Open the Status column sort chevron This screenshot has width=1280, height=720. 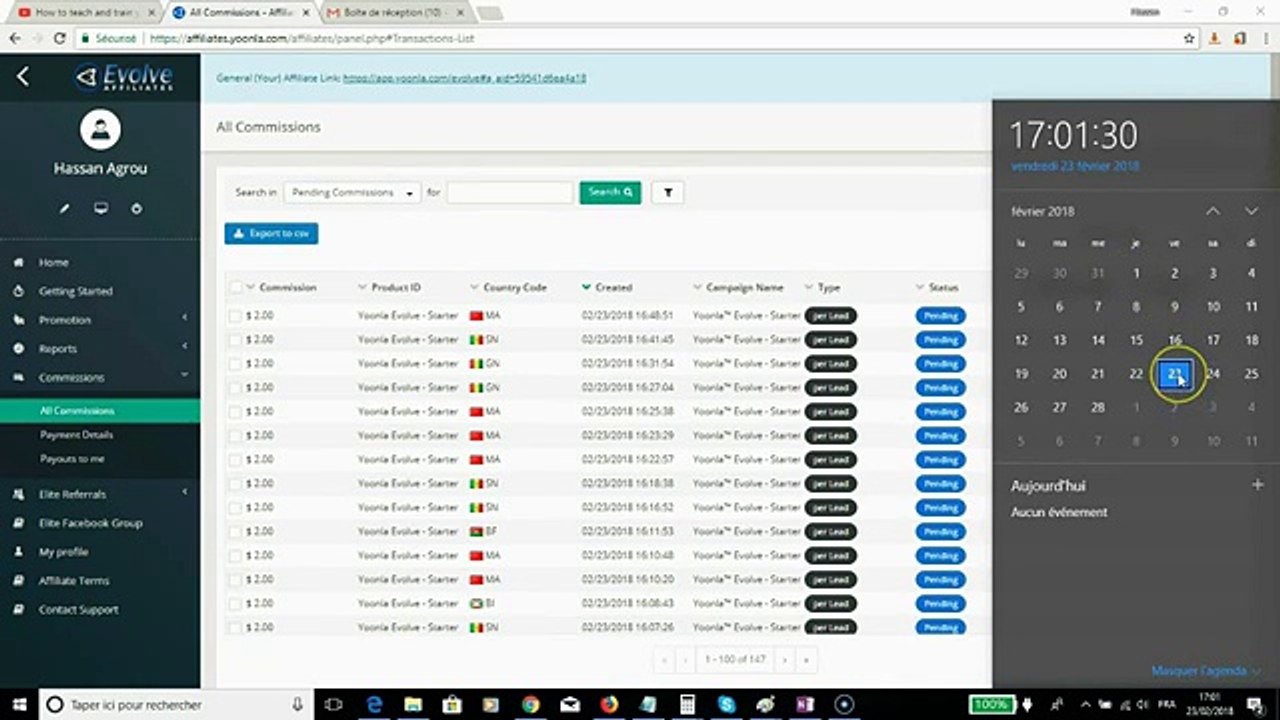(x=921, y=287)
